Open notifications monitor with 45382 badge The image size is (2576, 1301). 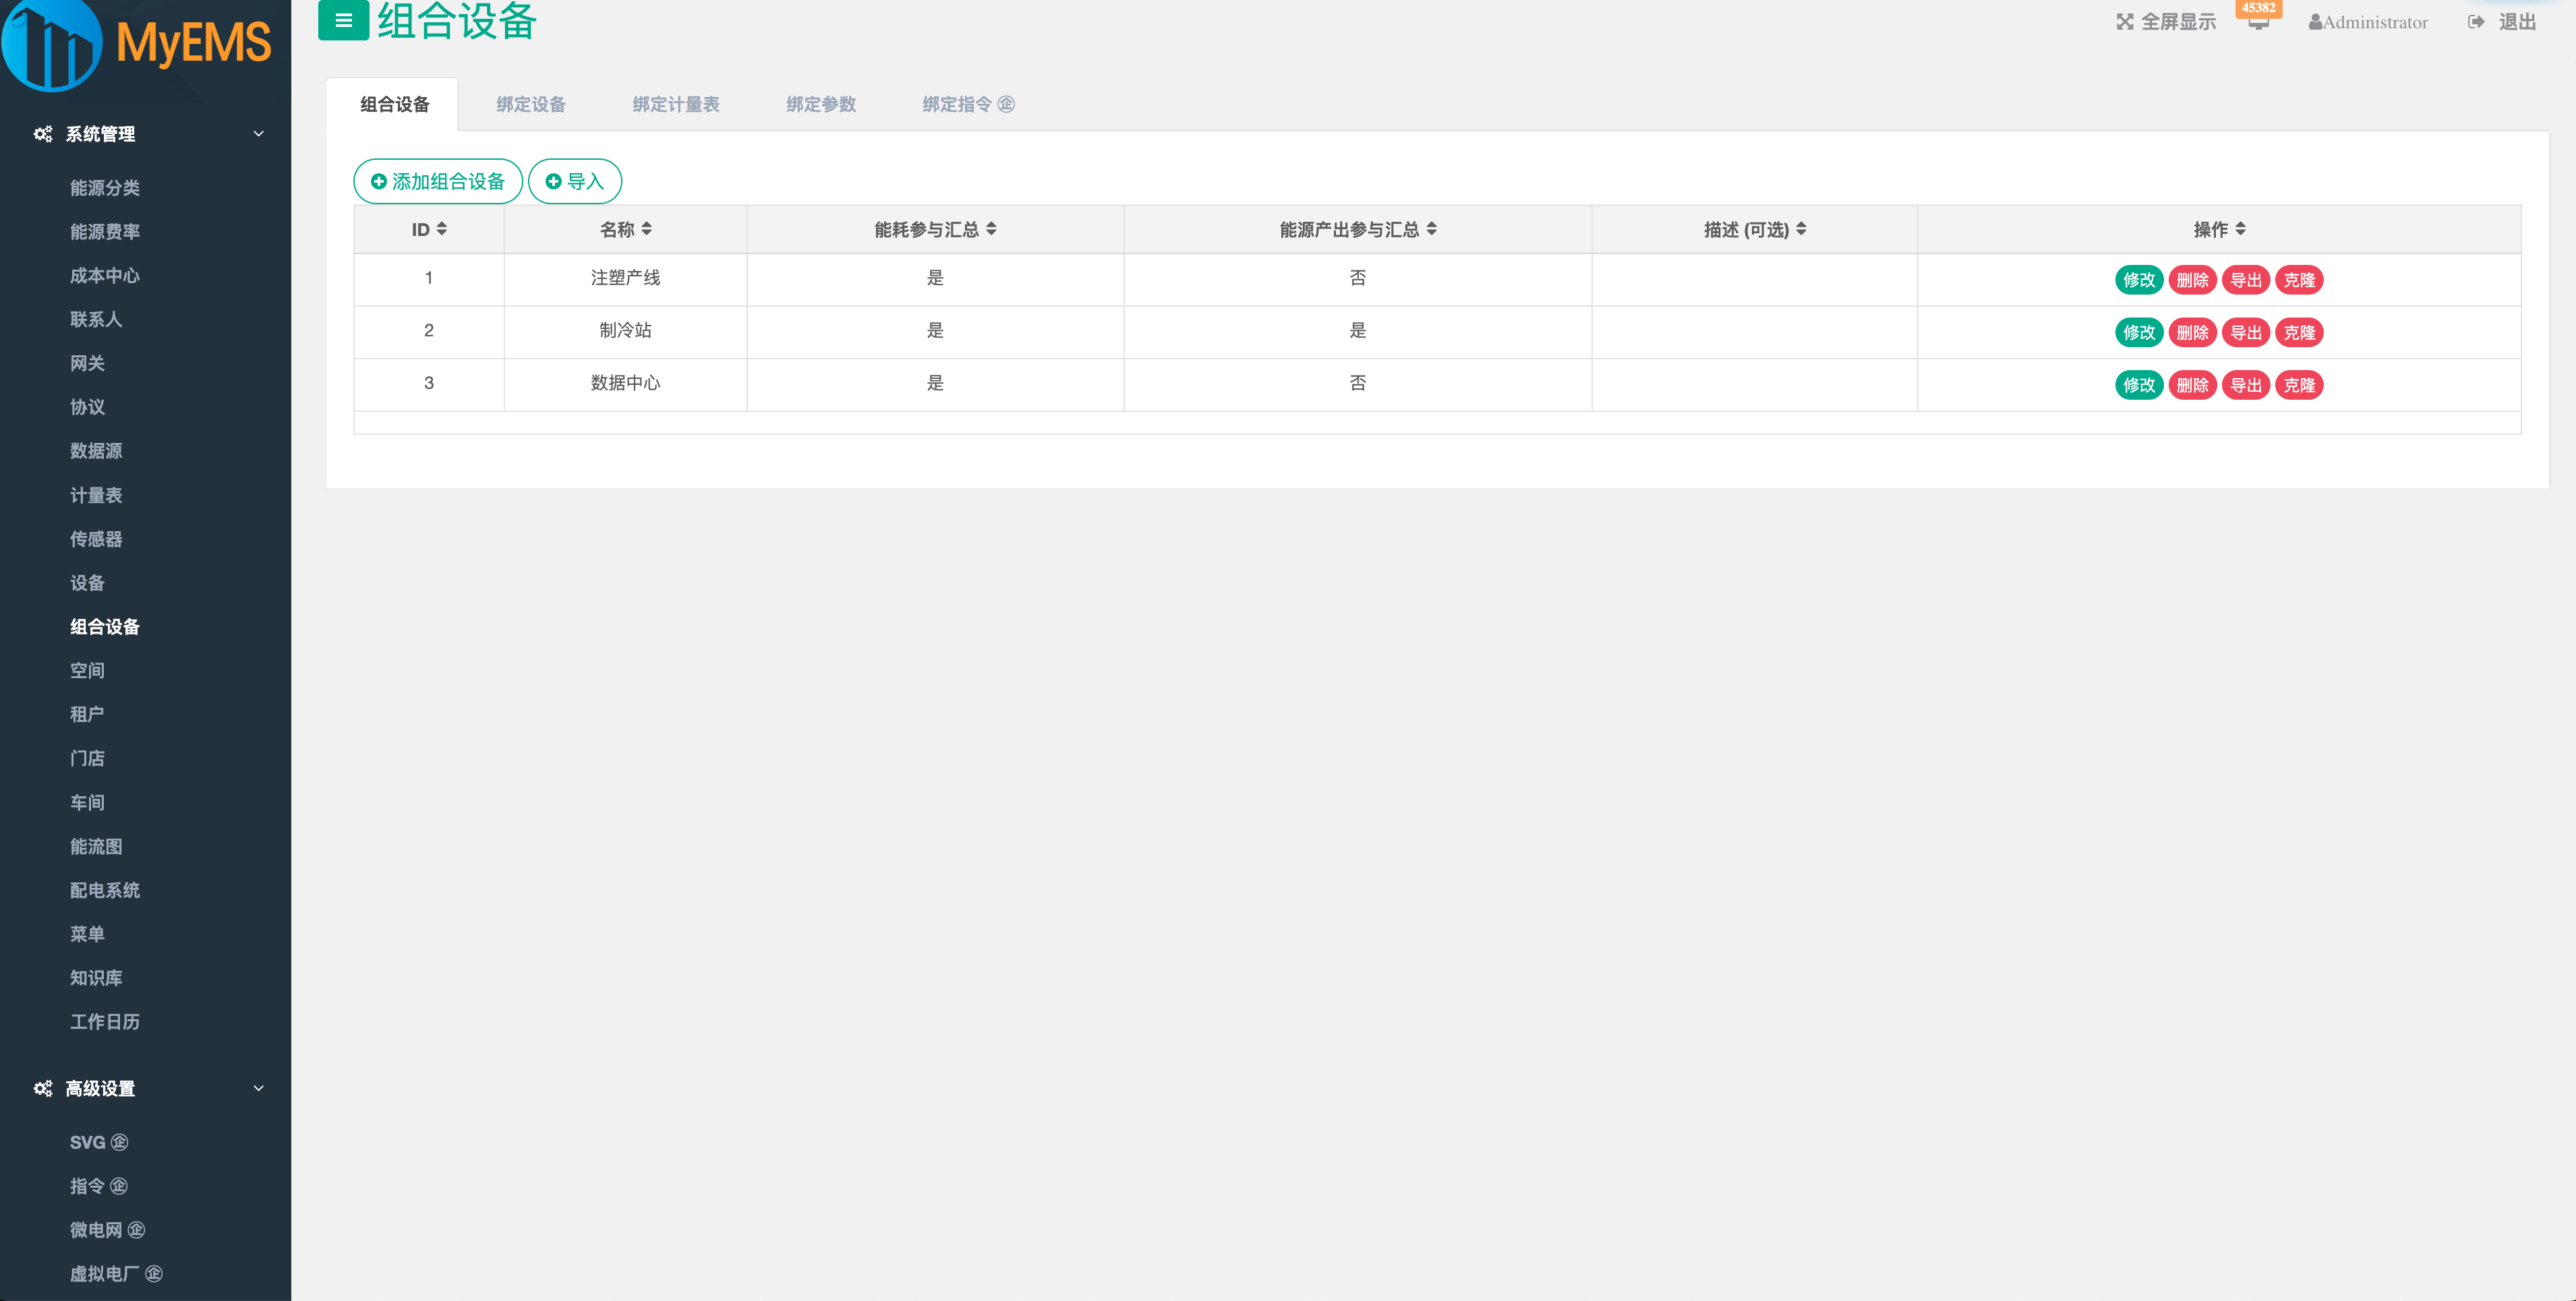click(x=2258, y=22)
